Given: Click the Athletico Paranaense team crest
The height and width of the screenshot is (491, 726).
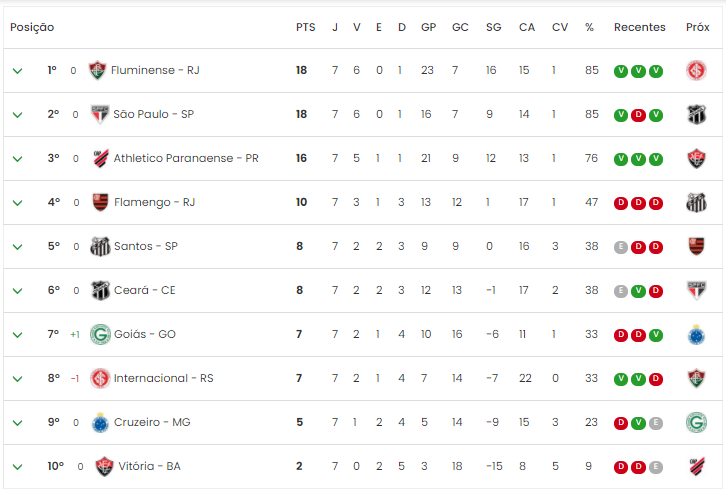Looking at the screenshot, I should [100, 158].
